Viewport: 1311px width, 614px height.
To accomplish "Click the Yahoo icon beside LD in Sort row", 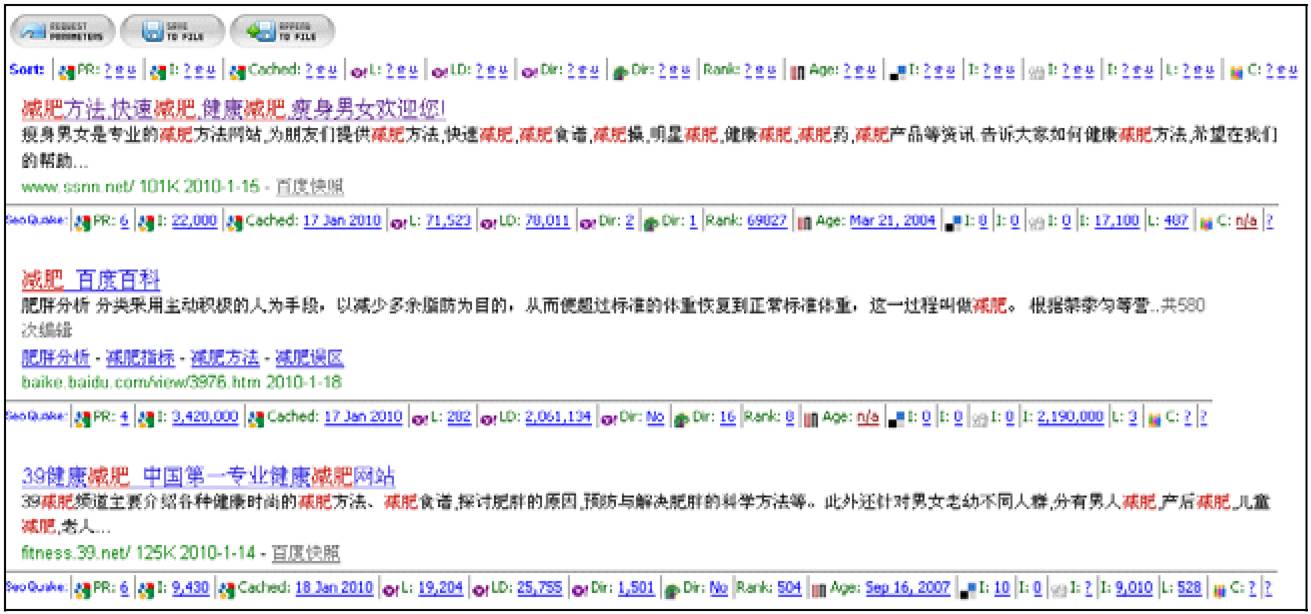I will click(442, 71).
